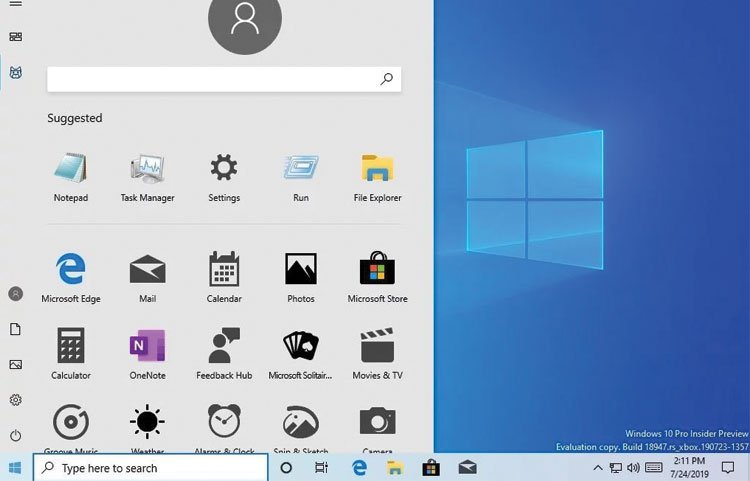Show hidden system tray icons chevron
This screenshot has width=750, height=481.
click(x=598, y=468)
